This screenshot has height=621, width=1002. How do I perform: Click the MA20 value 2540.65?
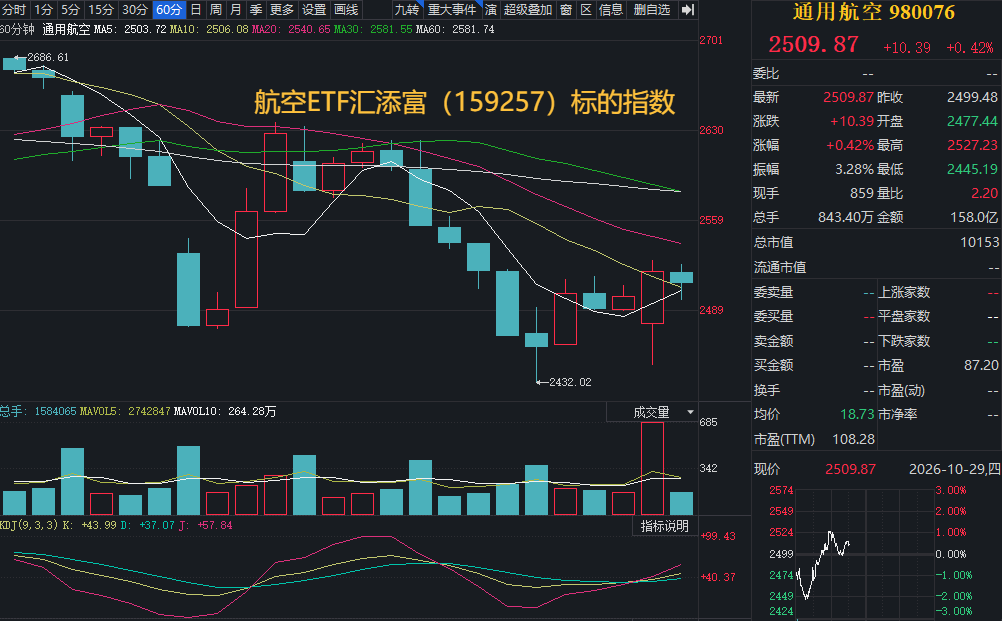309,29
